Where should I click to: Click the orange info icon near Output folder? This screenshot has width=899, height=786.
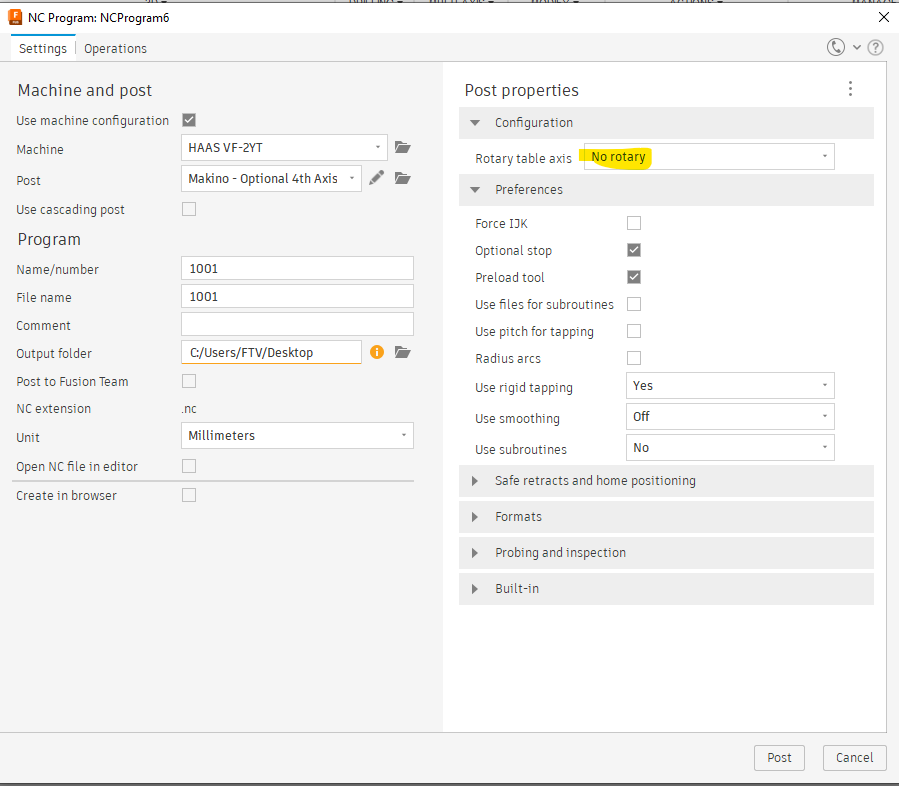(377, 352)
